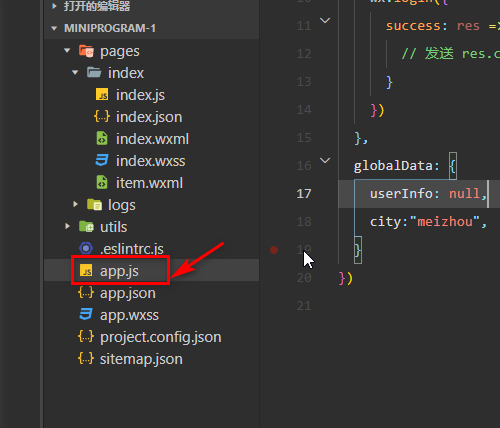The image size is (500, 428).
Task: Fold the code block at line 11
Action: pyautogui.click(x=325, y=21)
